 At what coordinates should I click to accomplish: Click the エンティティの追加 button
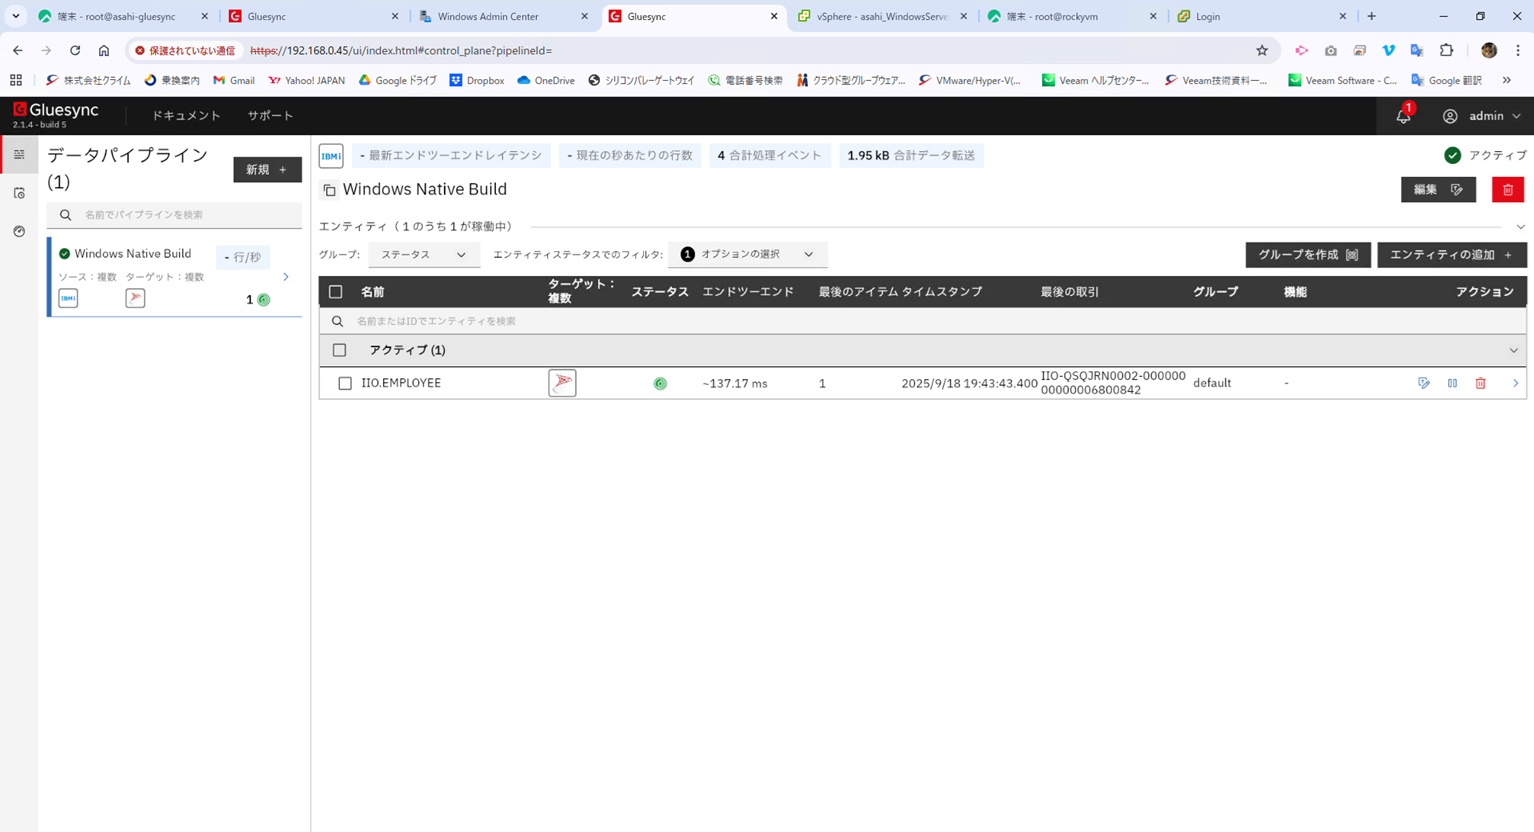(x=1451, y=255)
